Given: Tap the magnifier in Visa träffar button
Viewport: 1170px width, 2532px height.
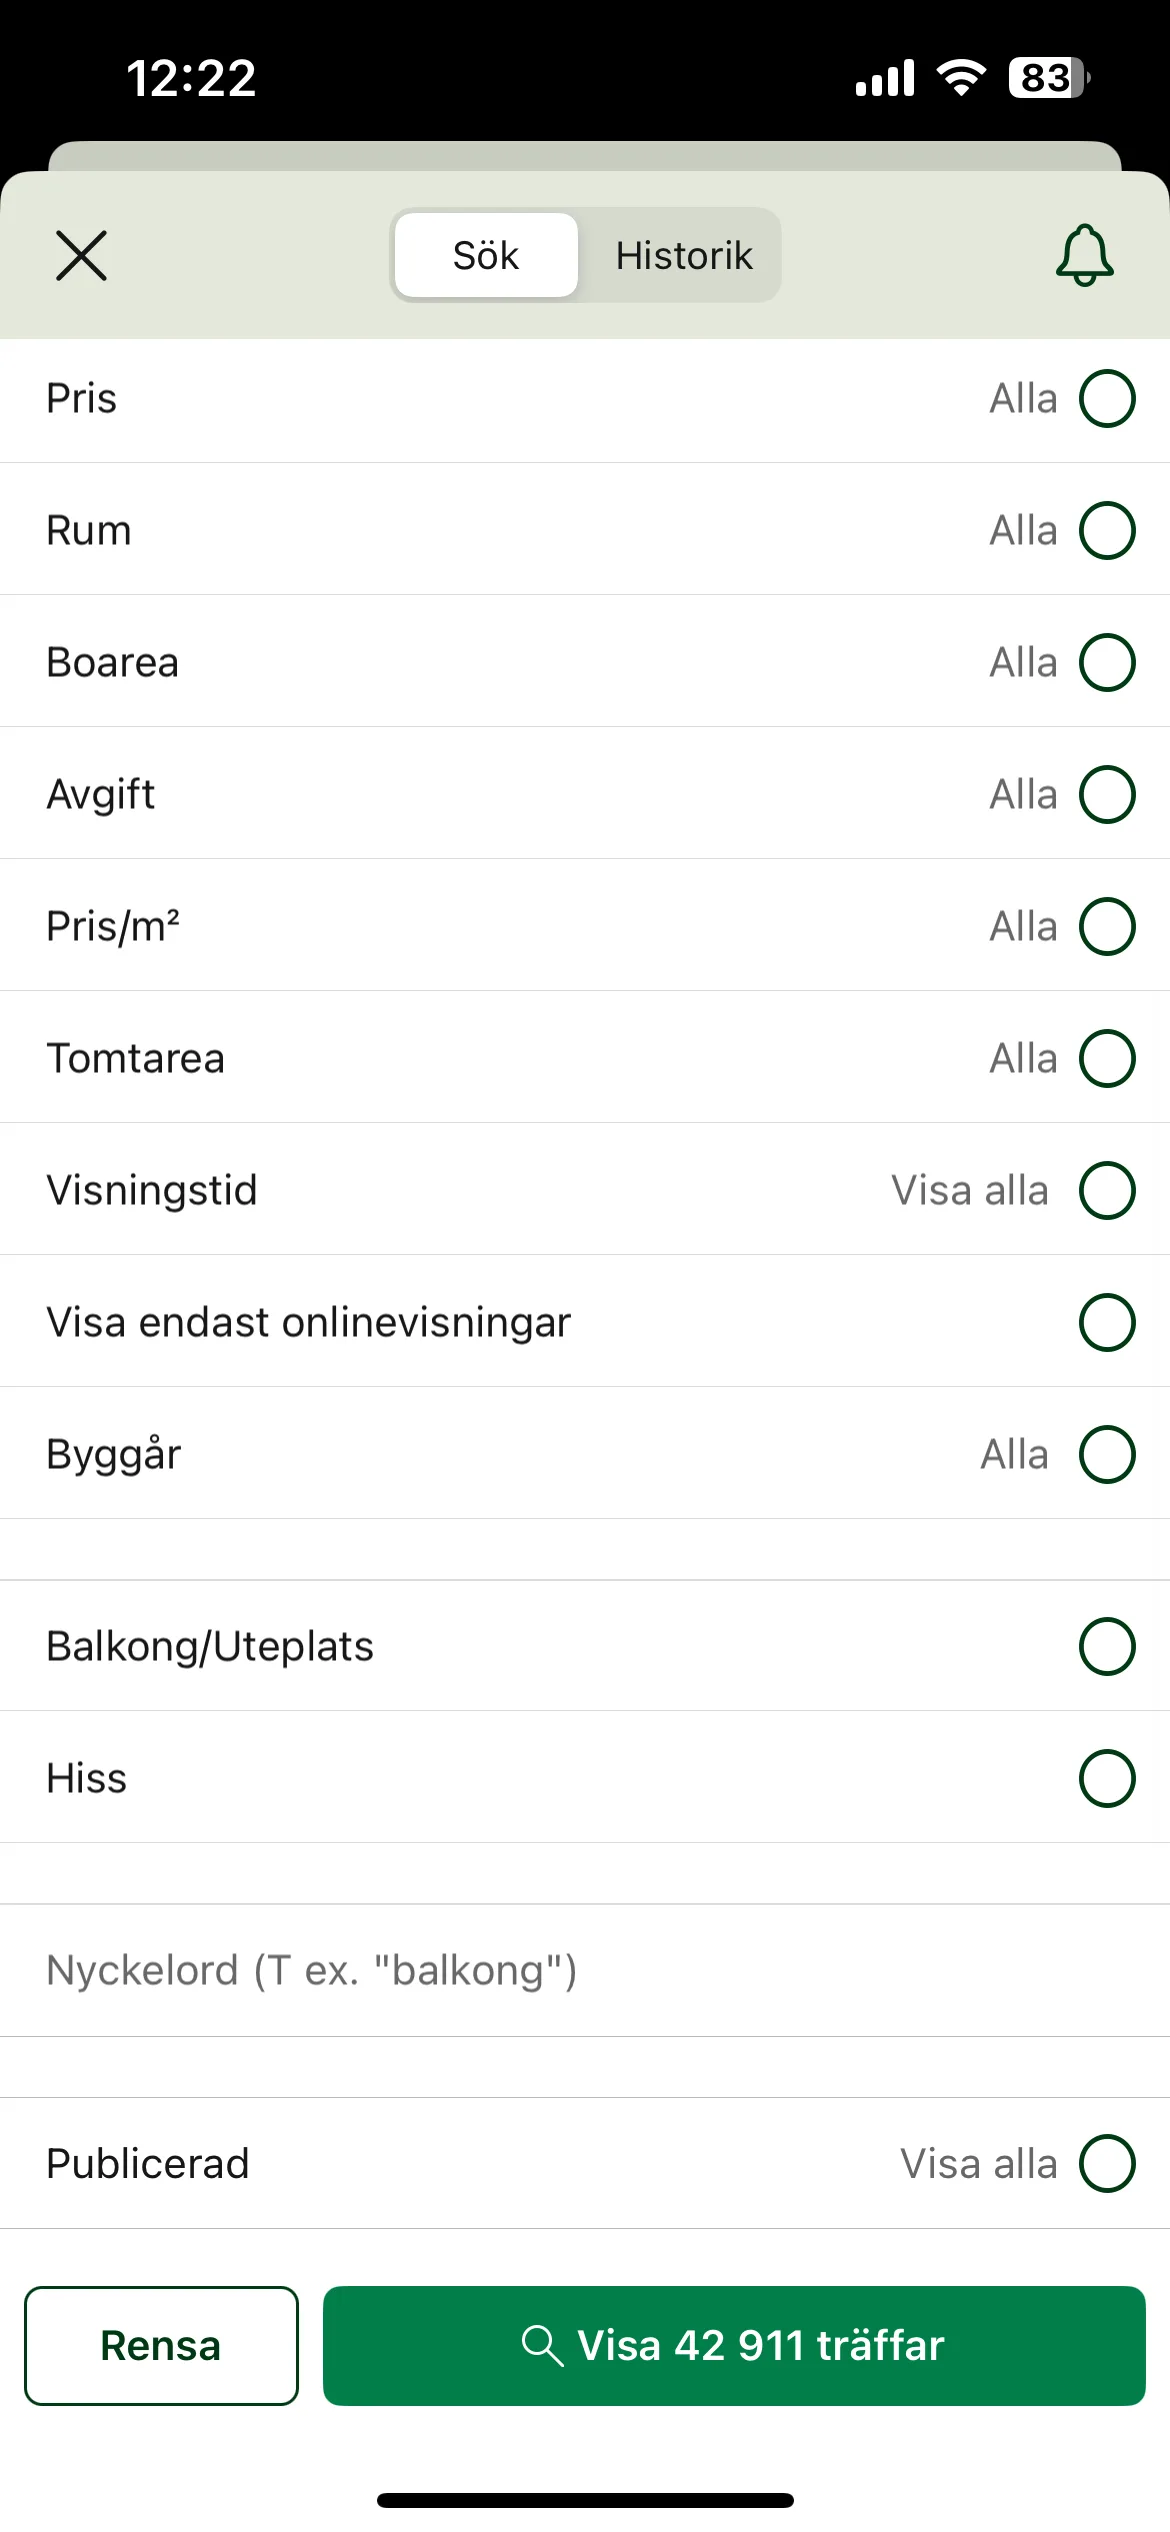Looking at the screenshot, I should click(542, 2345).
